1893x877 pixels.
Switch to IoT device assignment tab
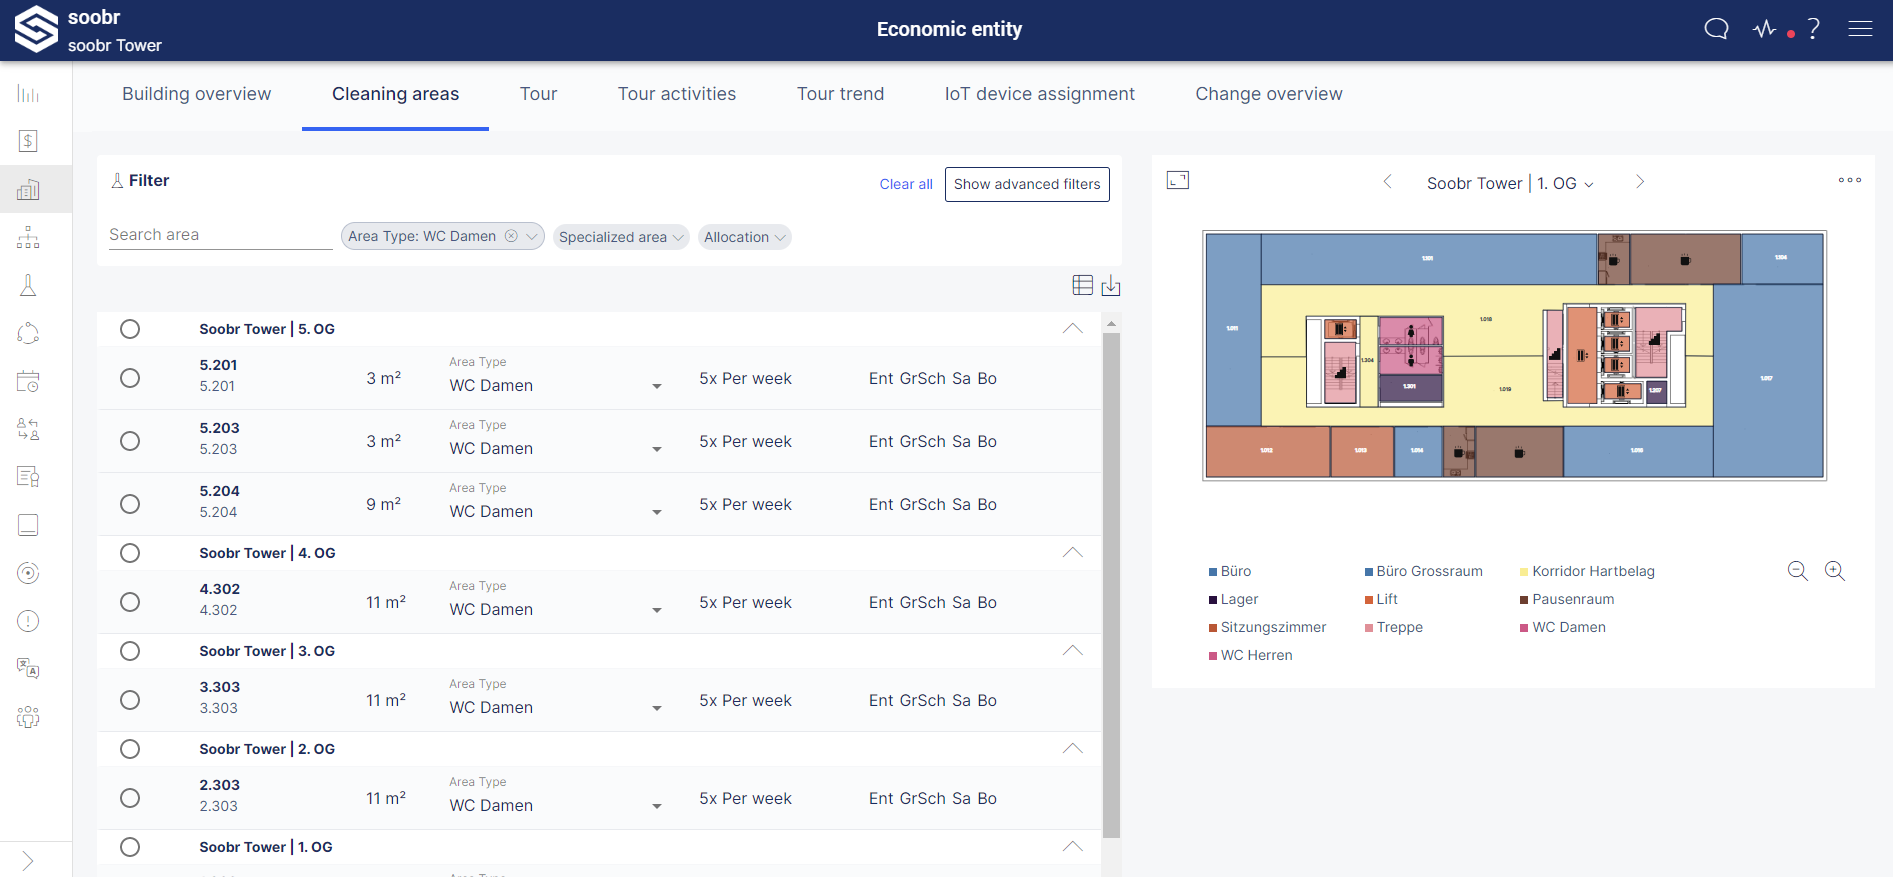[x=1040, y=94]
